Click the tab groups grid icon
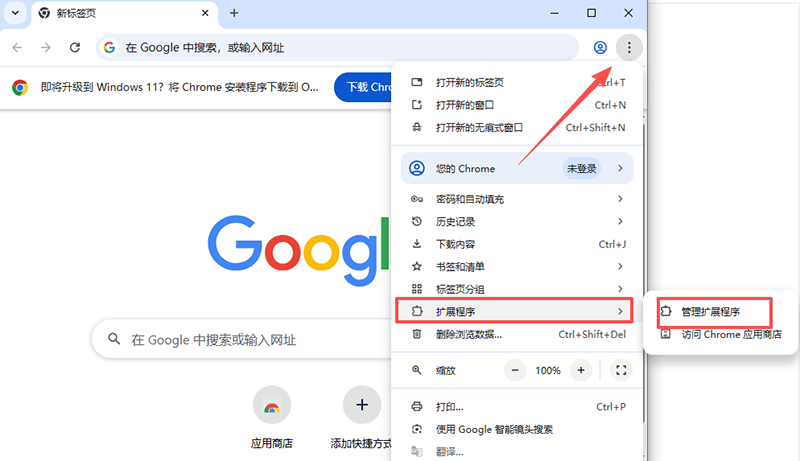The width and height of the screenshot is (800, 461). point(417,289)
